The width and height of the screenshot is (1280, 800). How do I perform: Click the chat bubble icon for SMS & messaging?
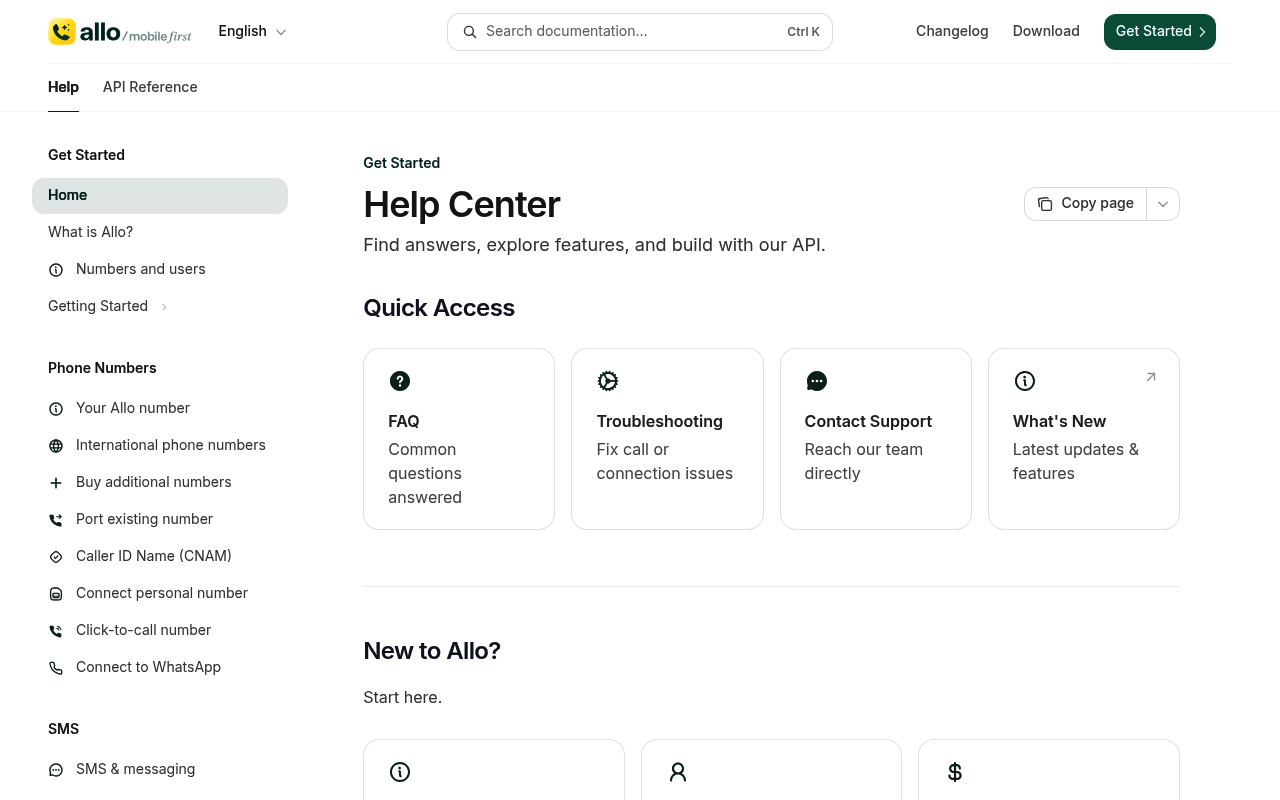click(x=56, y=770)
